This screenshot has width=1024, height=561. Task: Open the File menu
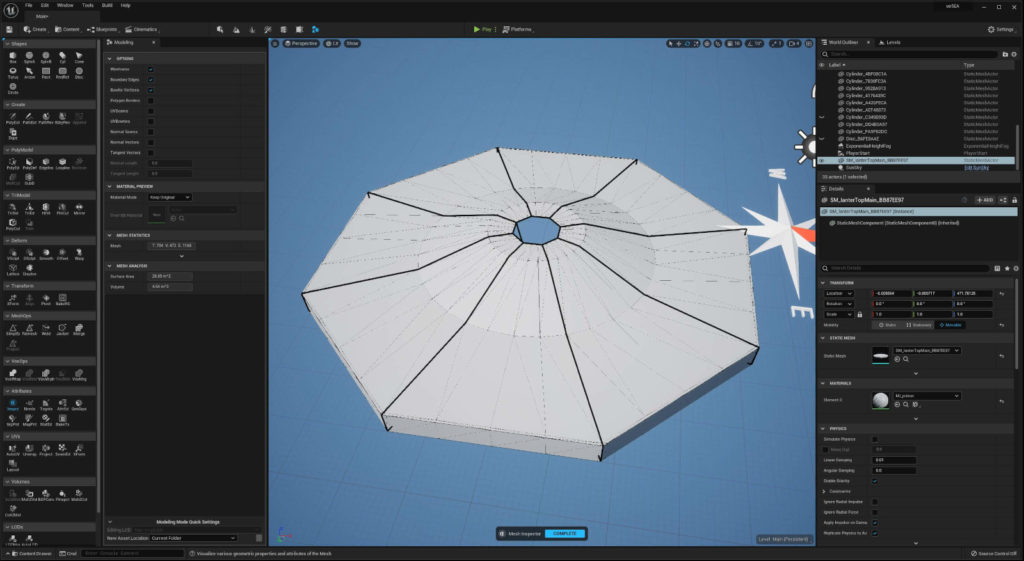[x=29, y=5]
